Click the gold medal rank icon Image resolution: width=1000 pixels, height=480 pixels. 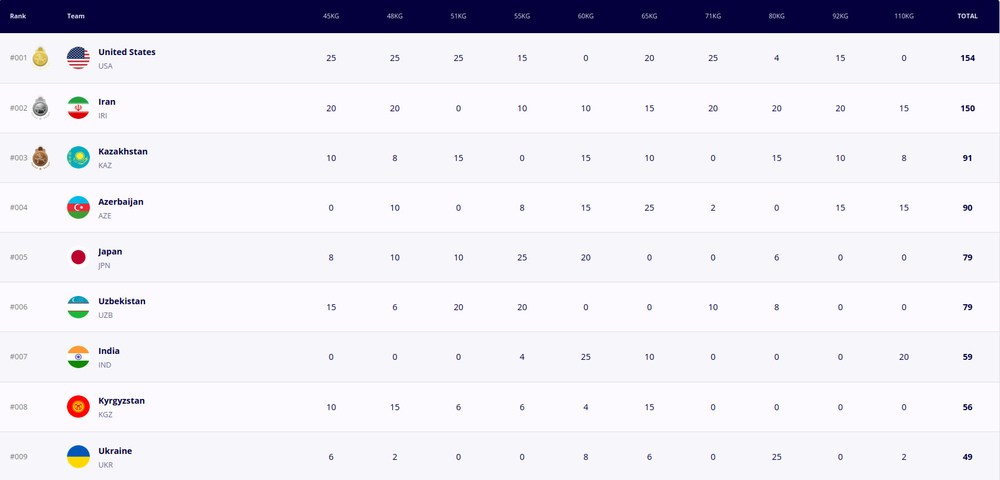(40, 57)
